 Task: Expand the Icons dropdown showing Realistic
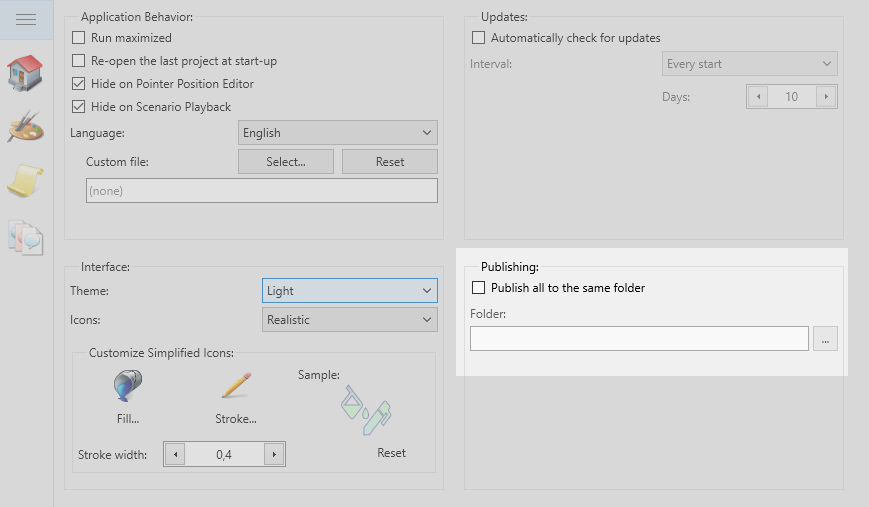point(349,320)
